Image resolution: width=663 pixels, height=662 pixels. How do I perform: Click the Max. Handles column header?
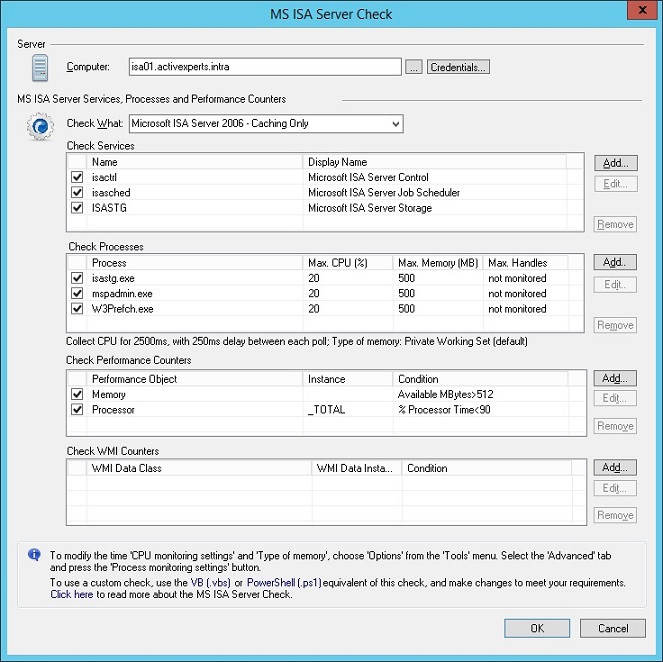(x=526, y=263)
